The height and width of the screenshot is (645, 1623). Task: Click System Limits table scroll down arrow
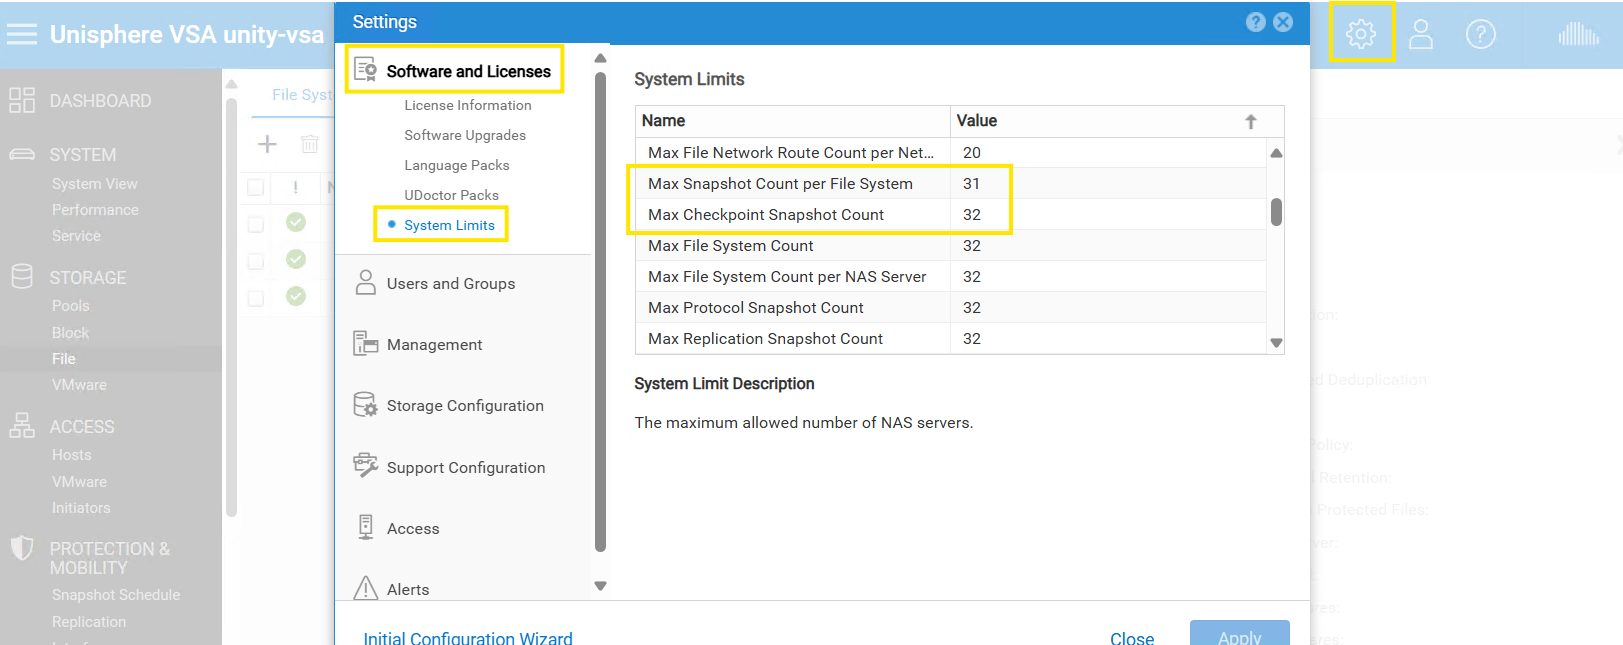[1276, 342]
